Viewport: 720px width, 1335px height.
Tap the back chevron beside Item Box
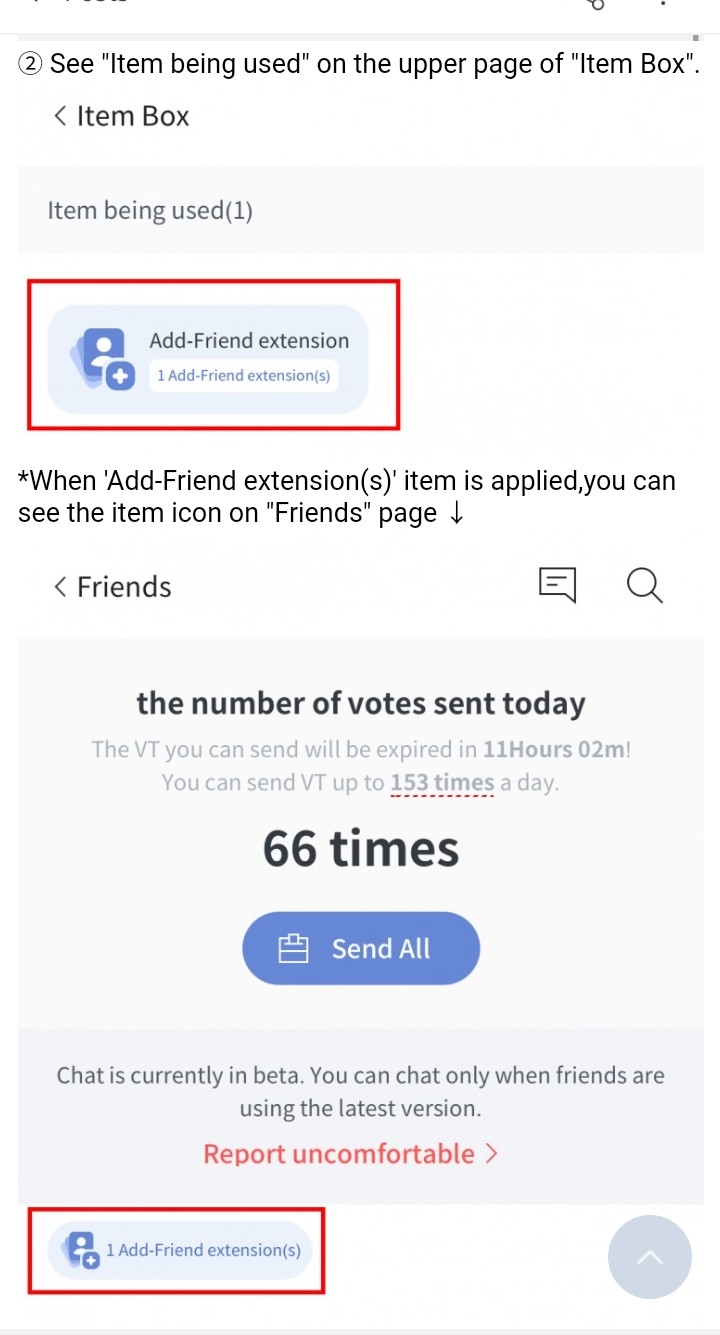tap(61, 117)
